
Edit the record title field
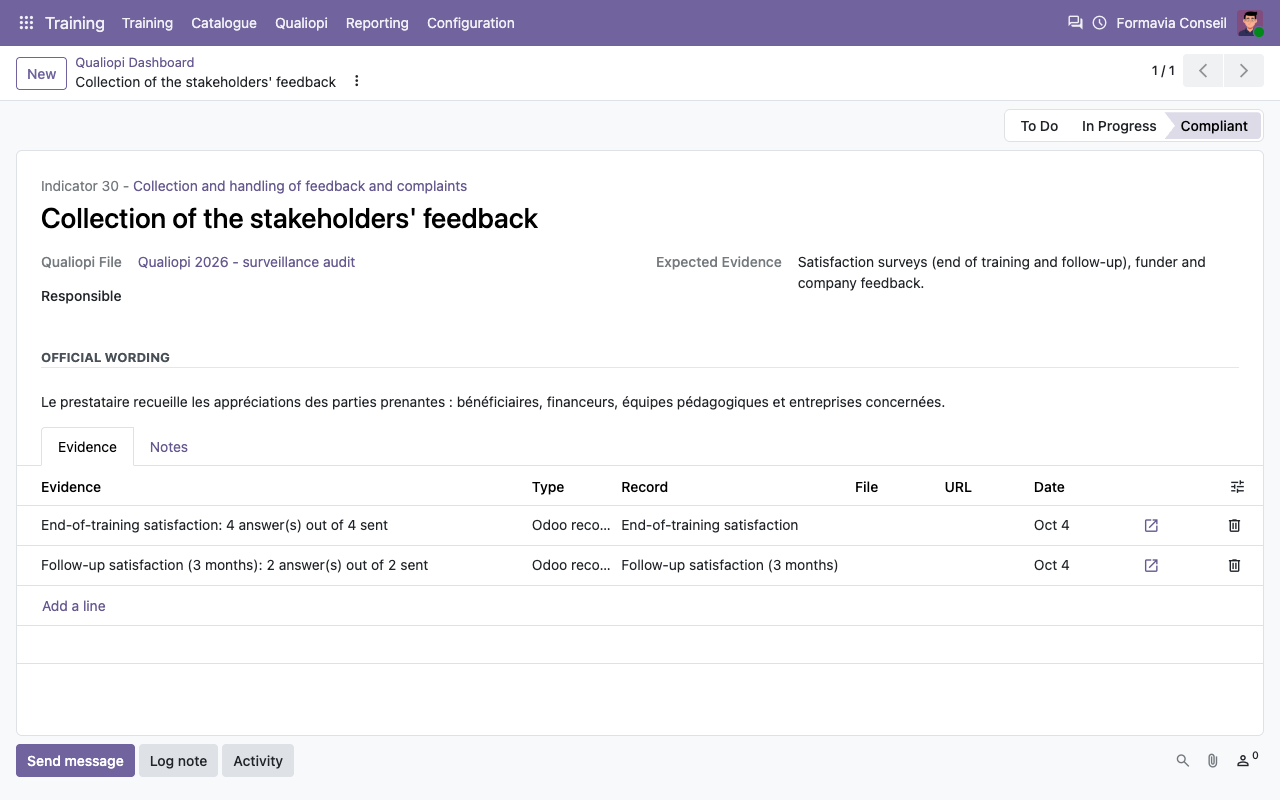640,218
